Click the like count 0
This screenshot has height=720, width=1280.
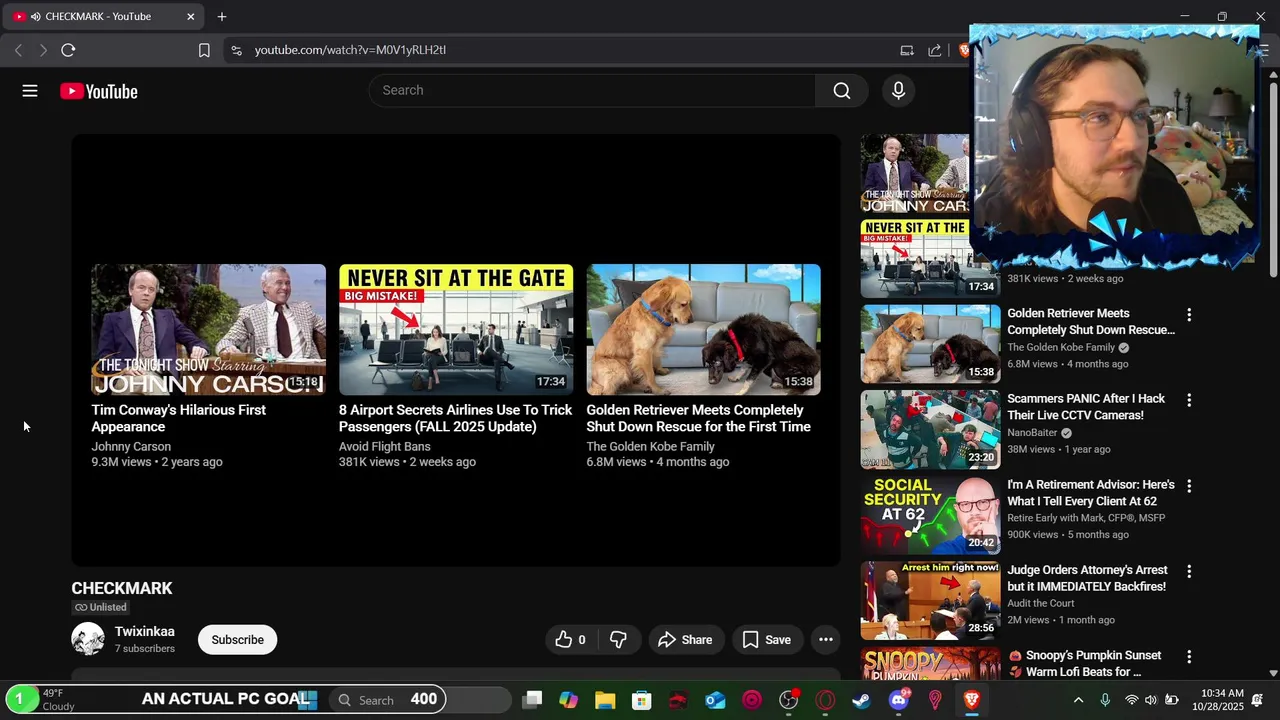(582, 640)
